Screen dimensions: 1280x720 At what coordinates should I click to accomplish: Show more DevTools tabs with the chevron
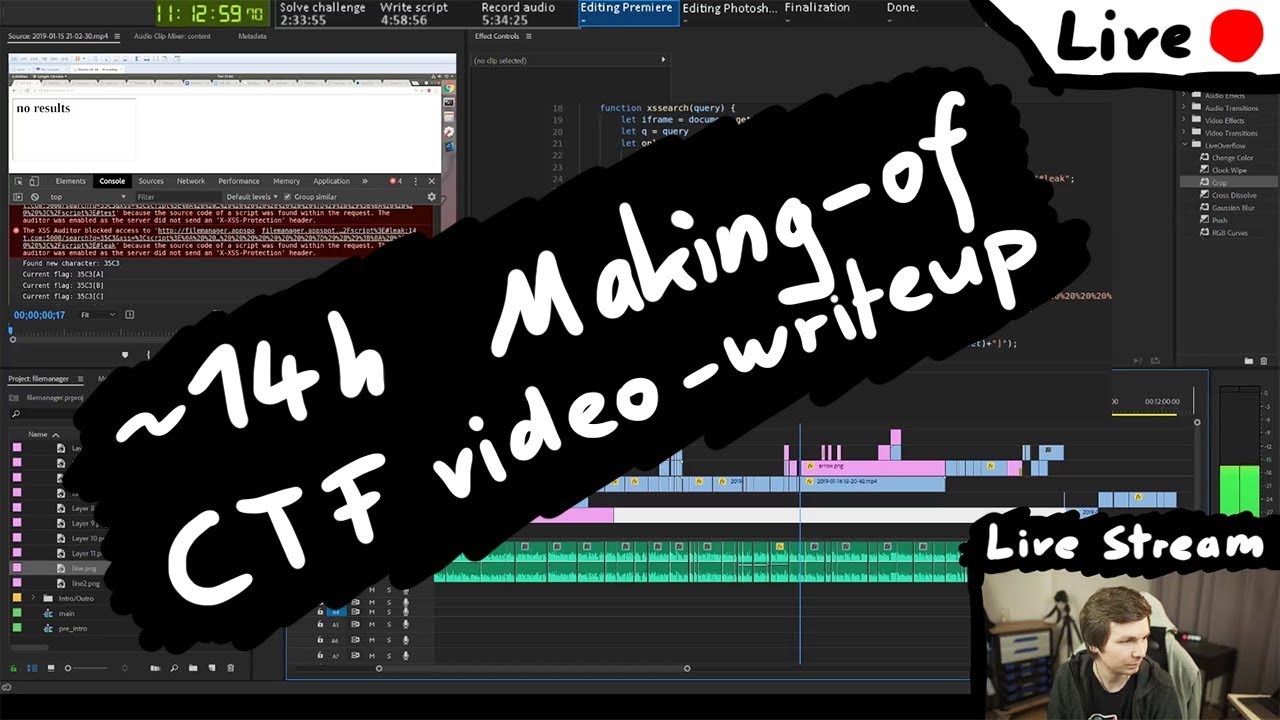364,181
